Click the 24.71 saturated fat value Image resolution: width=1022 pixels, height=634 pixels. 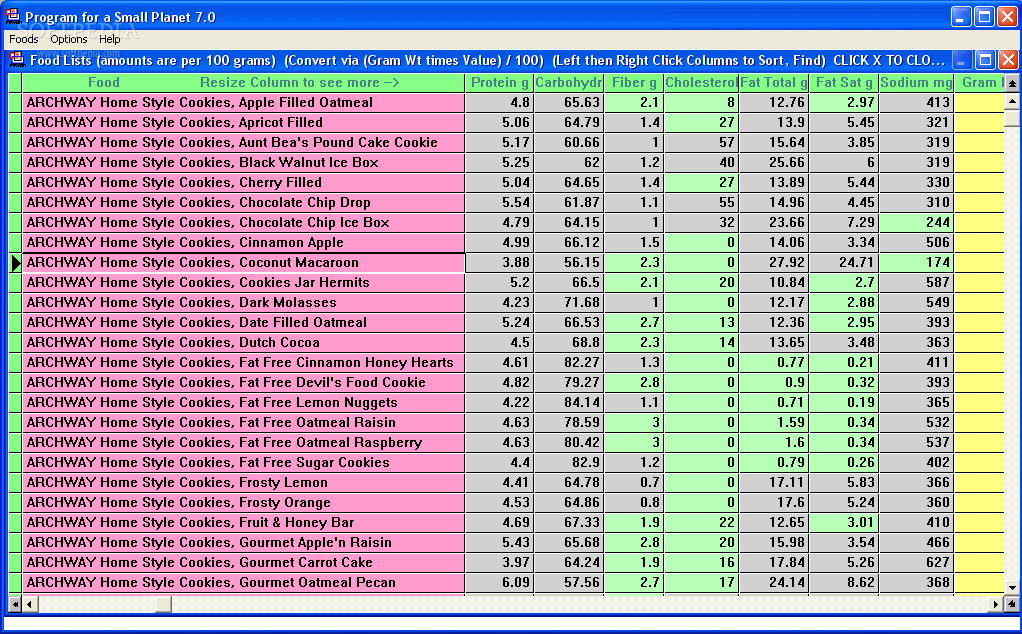[844, 263]
